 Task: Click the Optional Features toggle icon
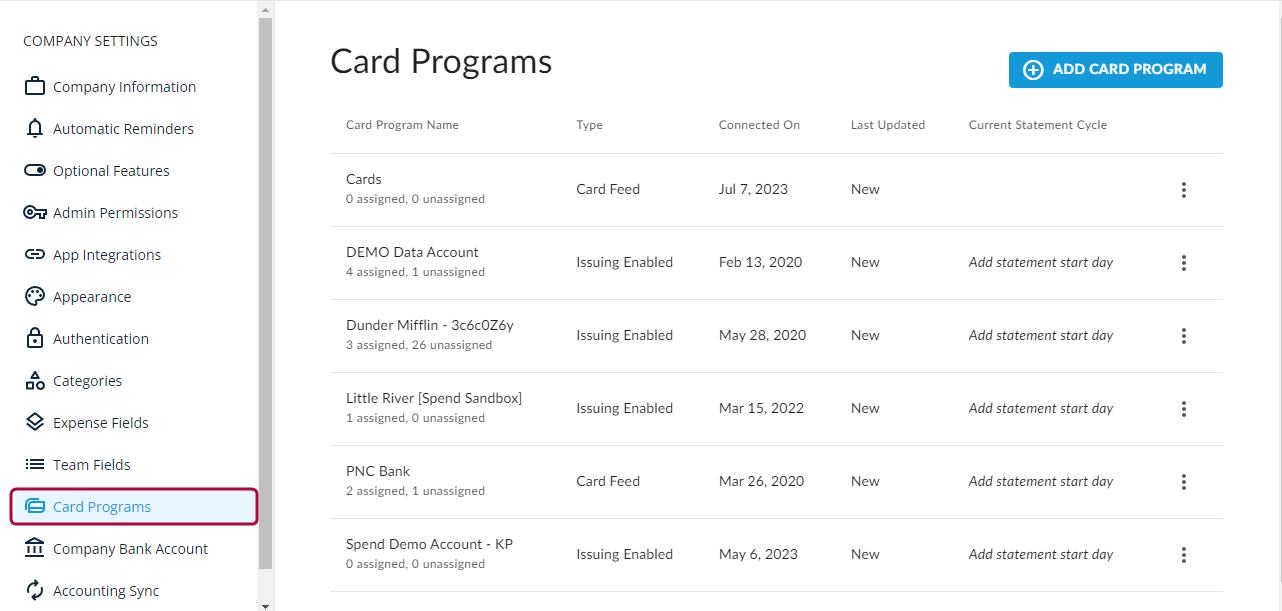pos(34,170)
